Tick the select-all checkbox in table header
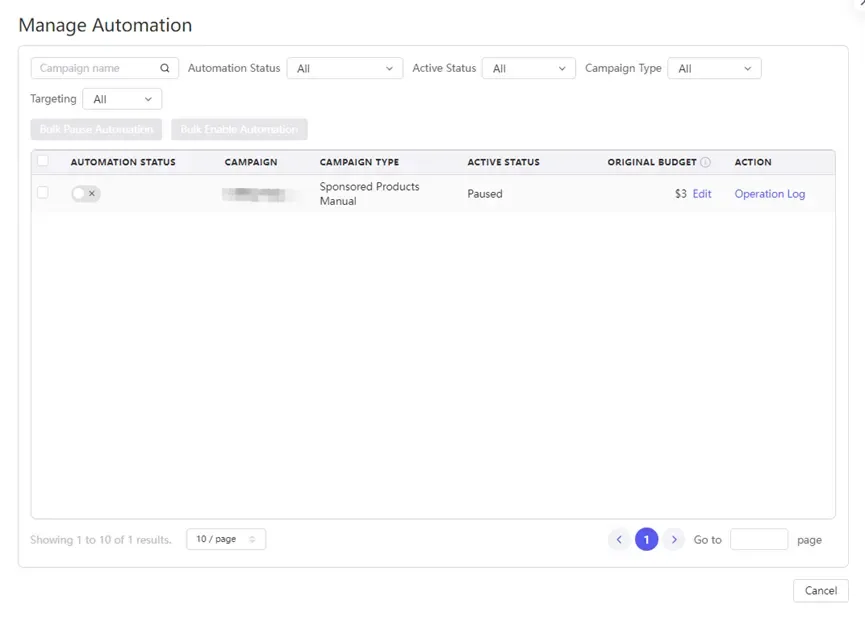This screenshot has width=865, height=621. click(x=42, y=161)
